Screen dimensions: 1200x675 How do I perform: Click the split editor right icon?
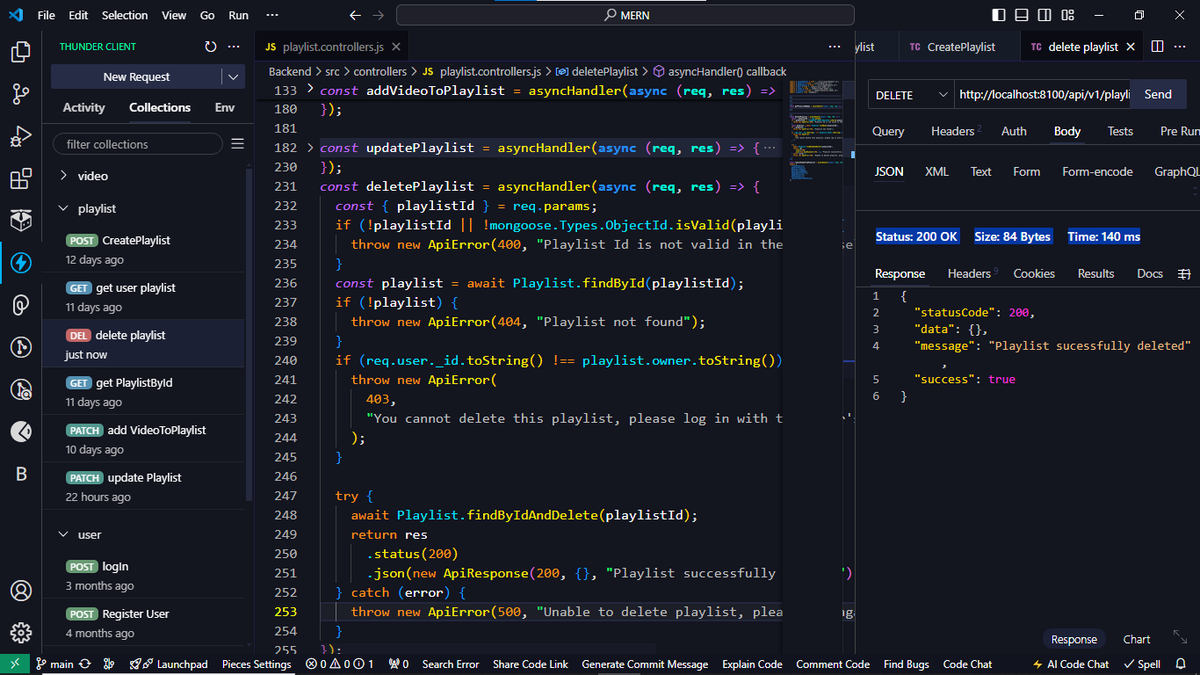click(1157, 47)
